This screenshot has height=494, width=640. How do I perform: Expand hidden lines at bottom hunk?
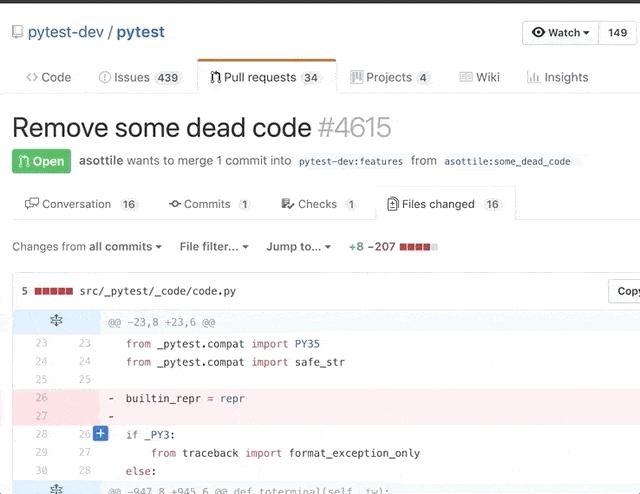point(56,489)
